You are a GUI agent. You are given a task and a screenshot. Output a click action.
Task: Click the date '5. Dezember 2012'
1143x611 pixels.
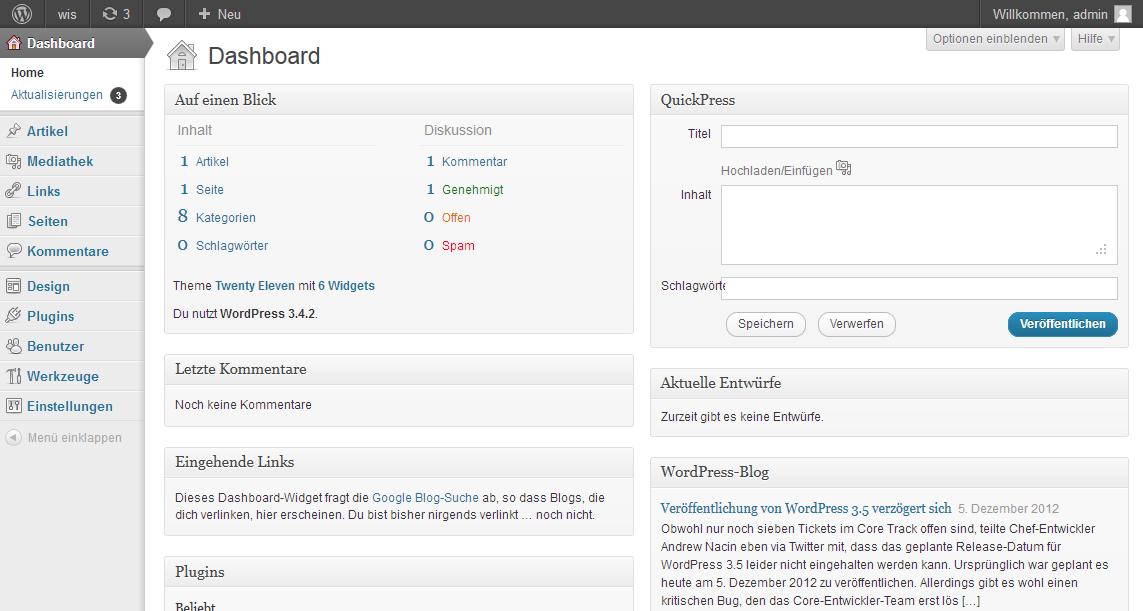point(1008,509)
